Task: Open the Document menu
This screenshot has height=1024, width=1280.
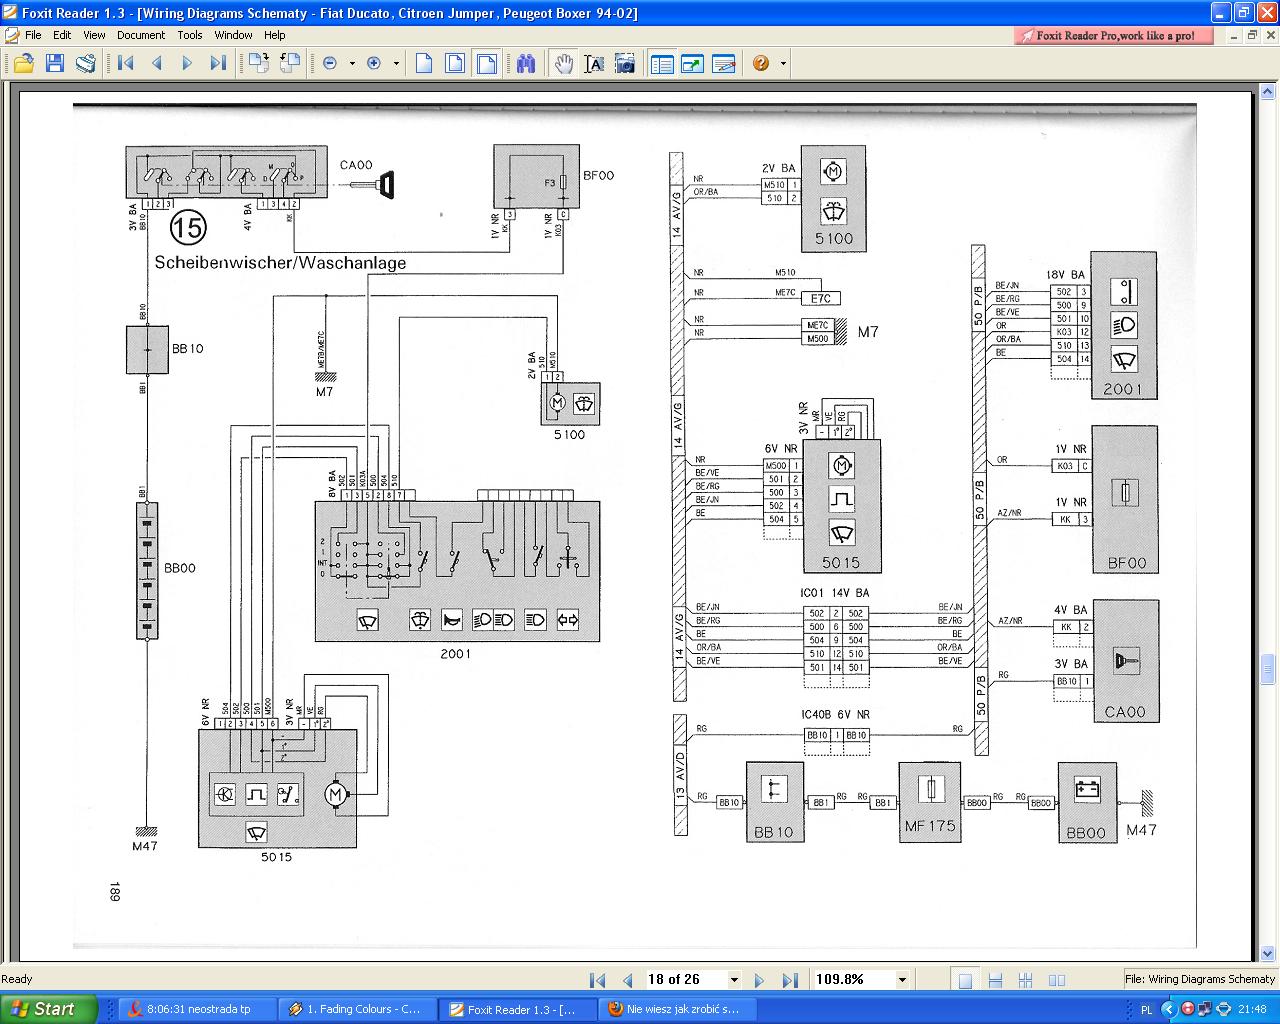Action: (140, 35)
